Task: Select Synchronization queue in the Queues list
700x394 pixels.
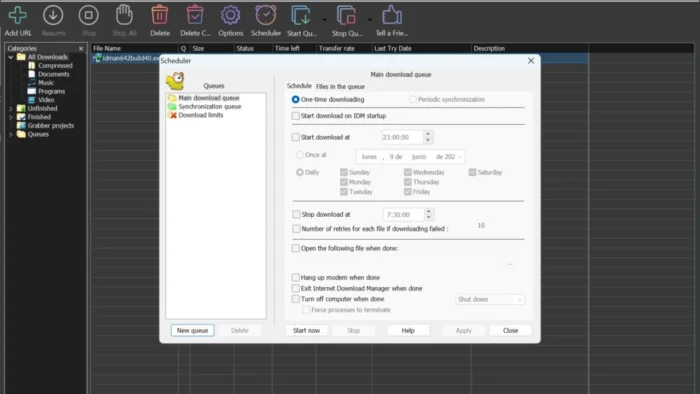Action: [205, 106]
